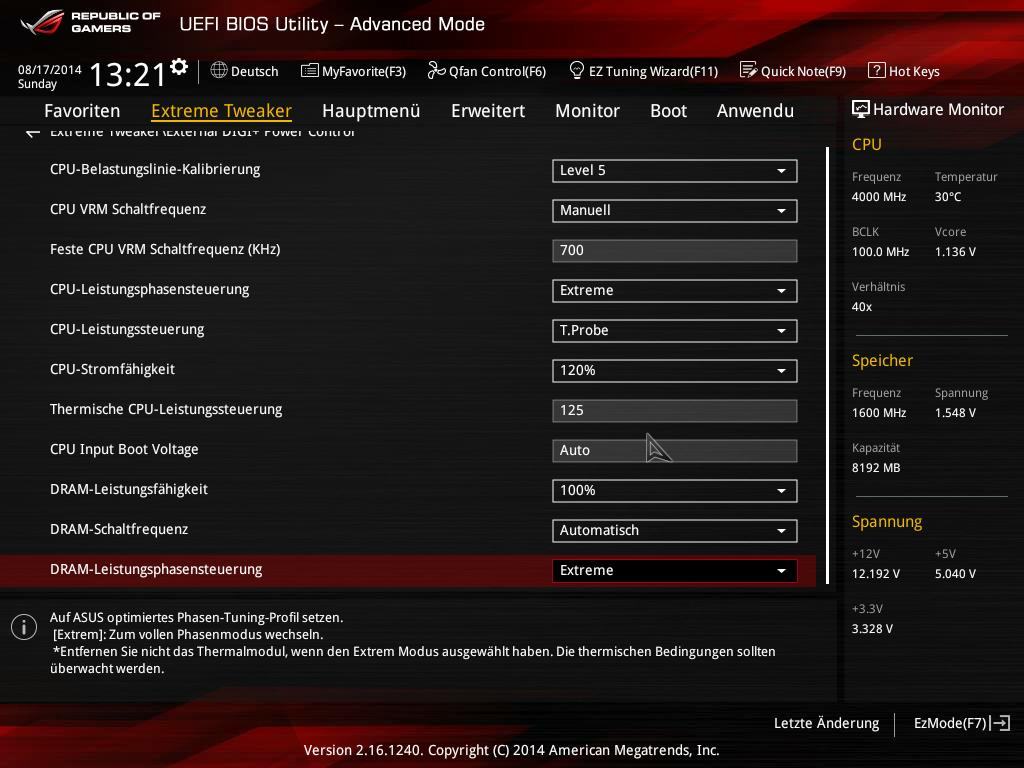
Task: Expand CPU-Belastungslinie-Kalibrierung Level 5 dropdown
Action: (x=675, y=170)
